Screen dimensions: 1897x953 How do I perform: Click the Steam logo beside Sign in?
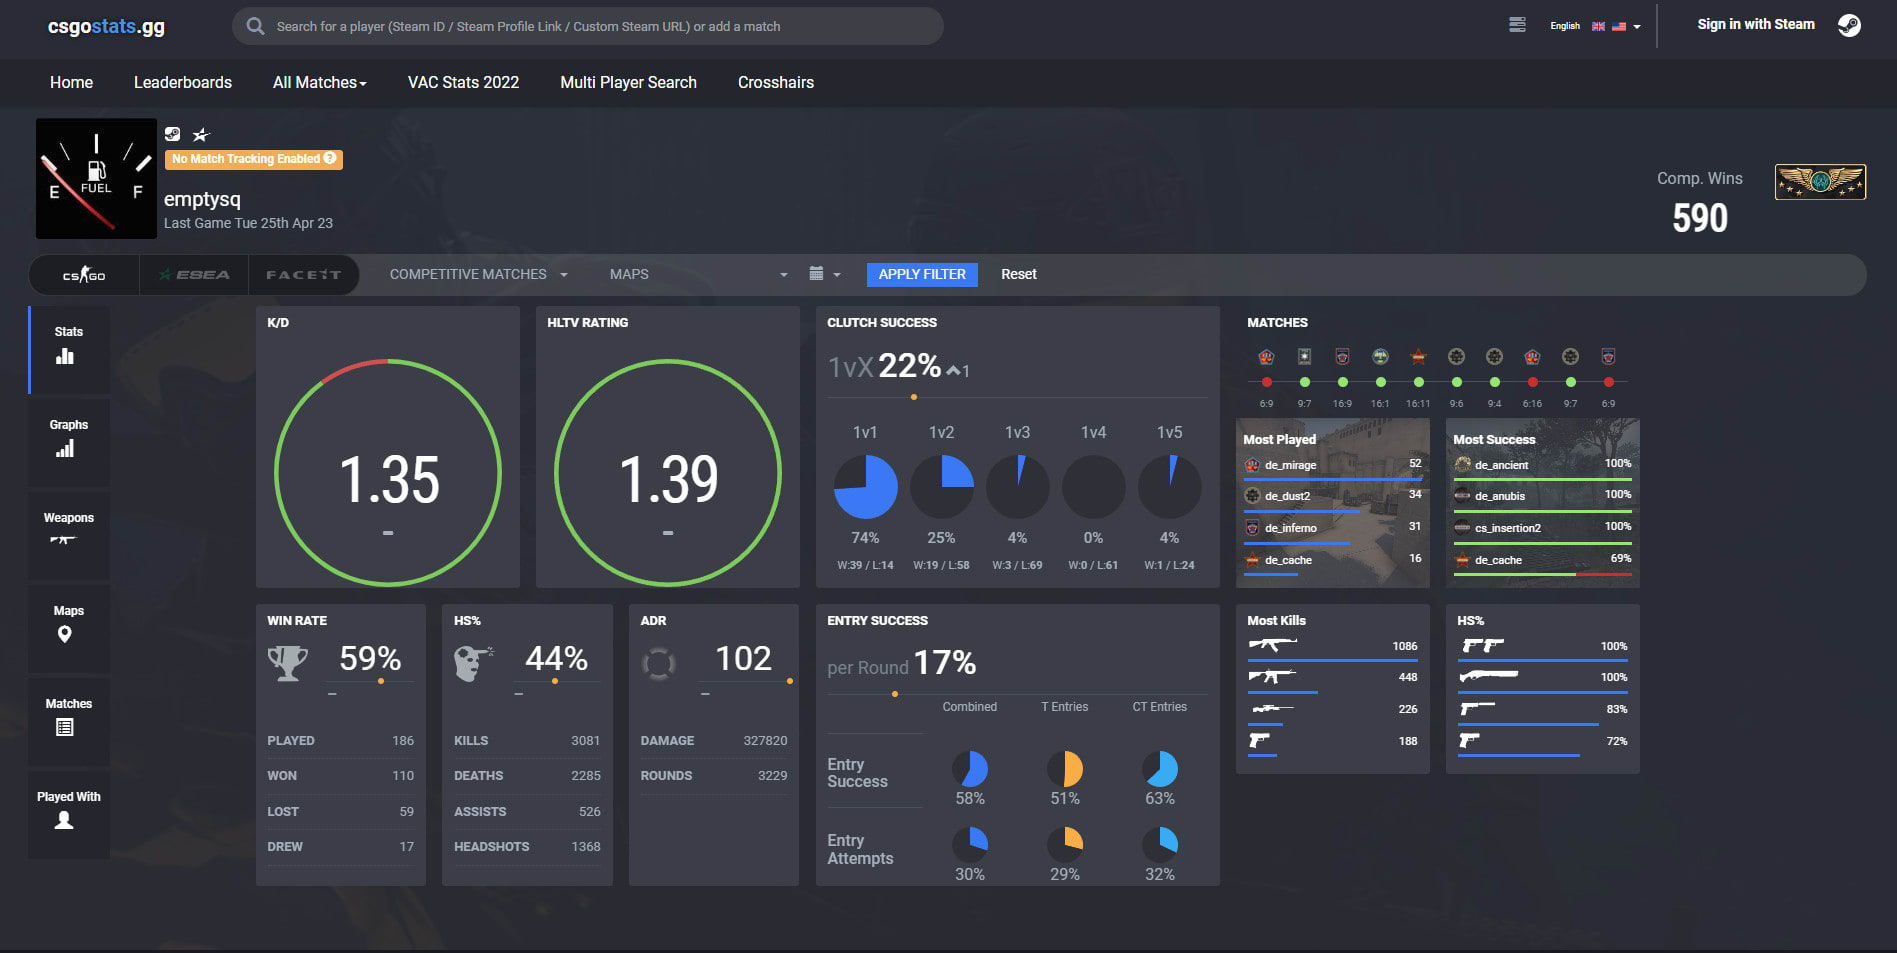click(1849, 25)
